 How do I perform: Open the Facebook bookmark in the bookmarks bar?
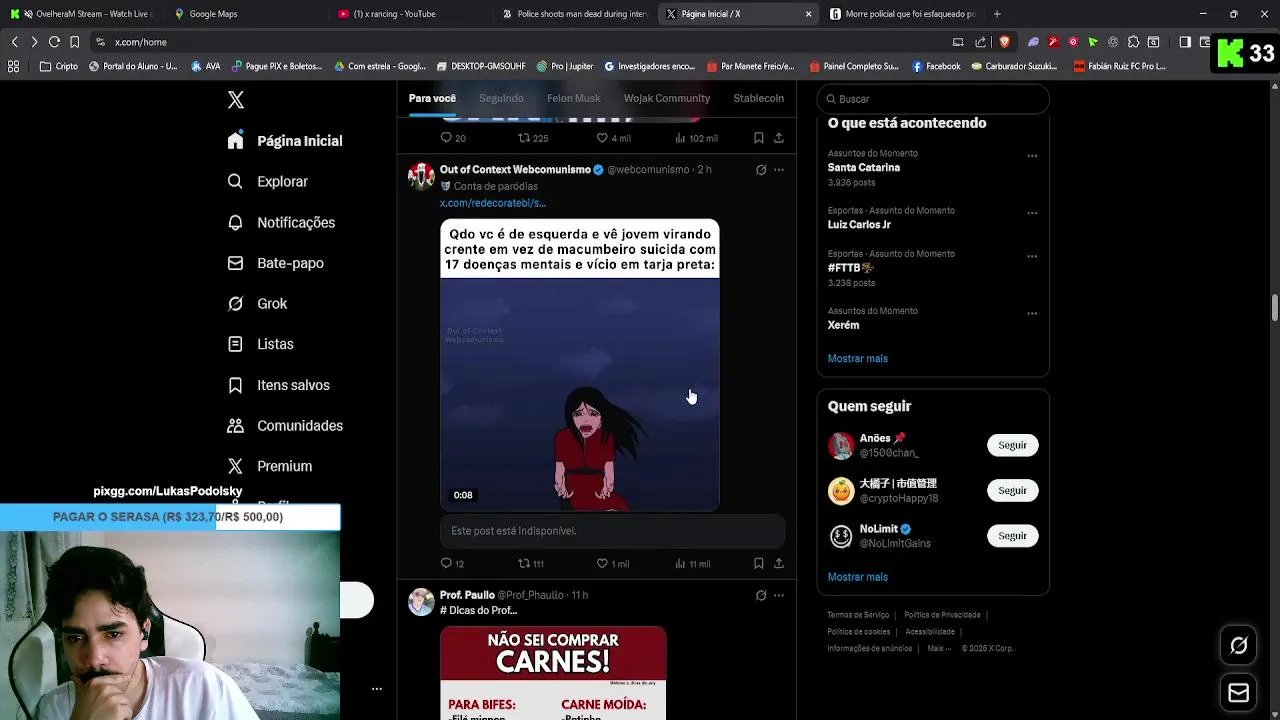[935, 66]
